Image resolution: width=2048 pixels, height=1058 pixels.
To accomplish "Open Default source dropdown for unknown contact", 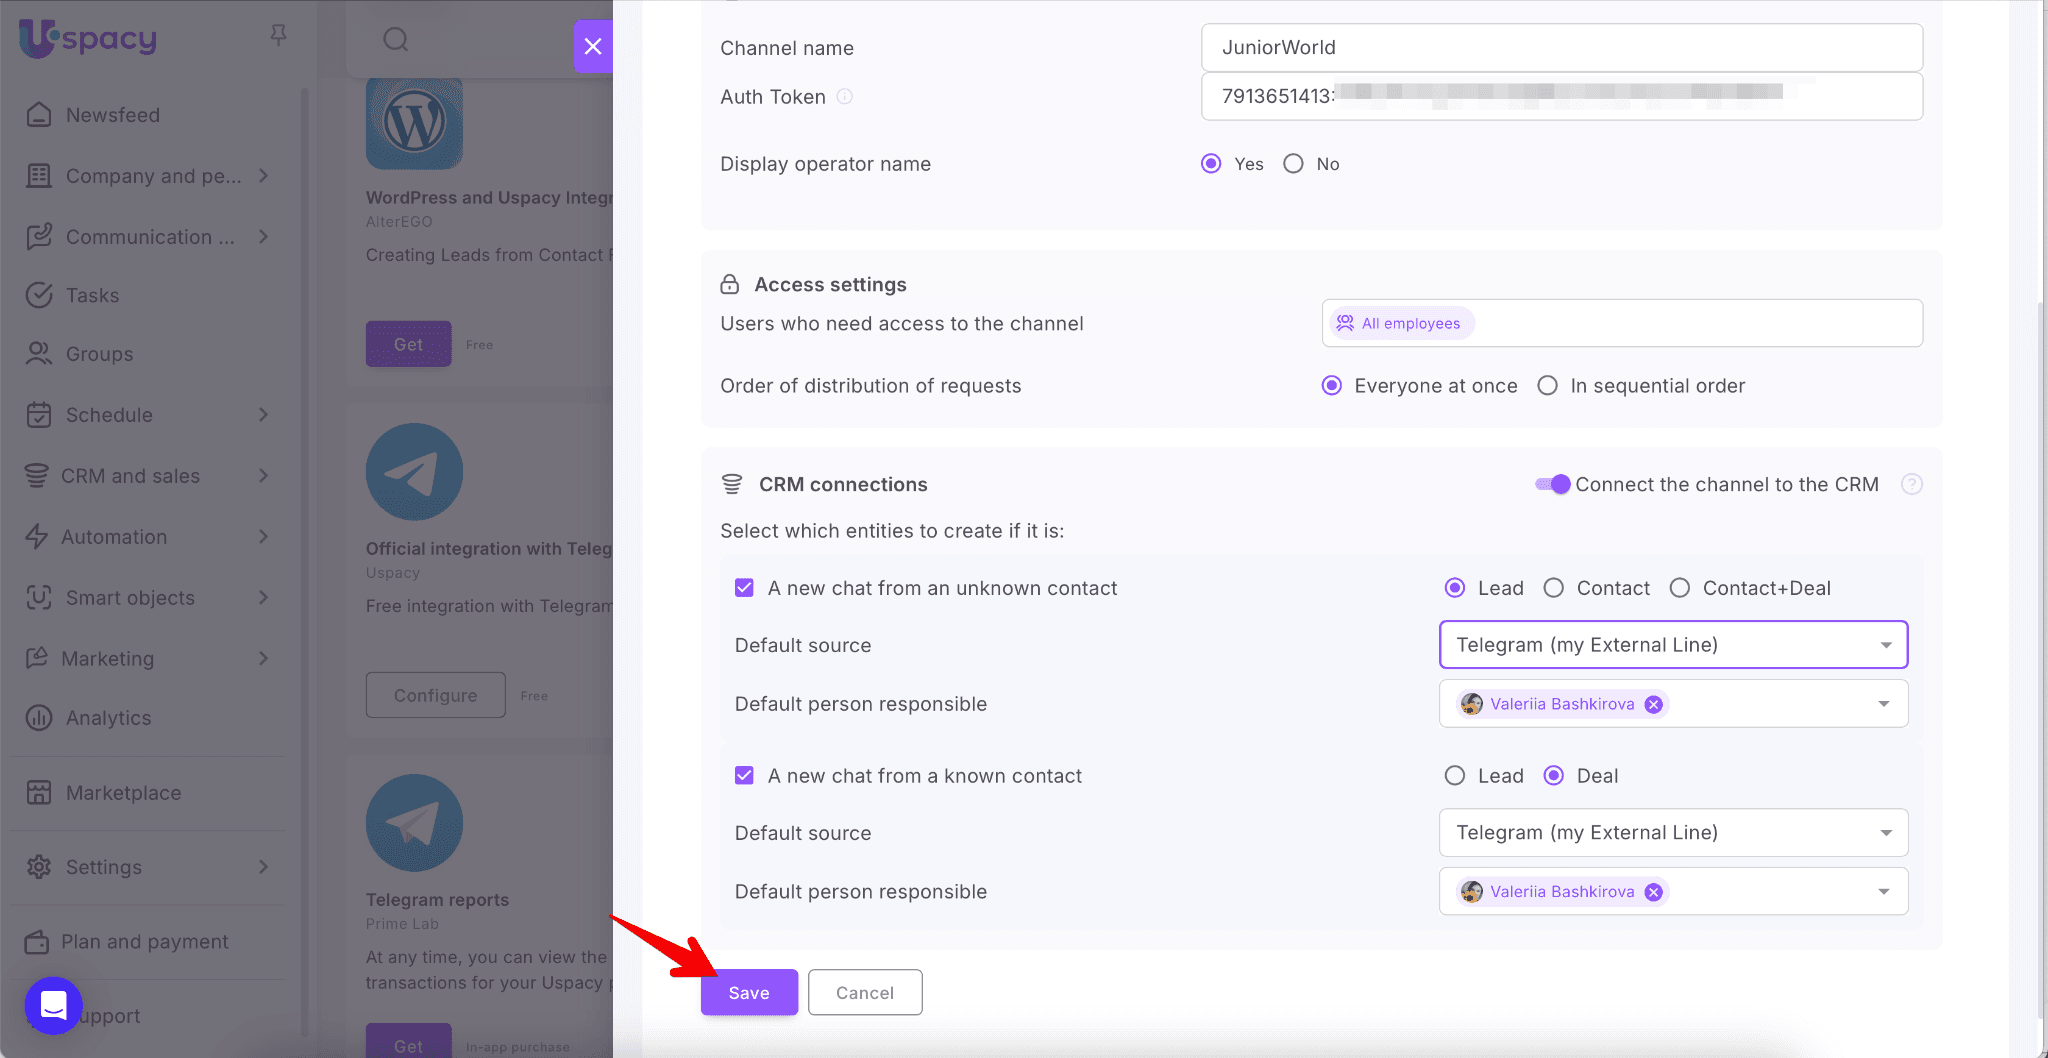I will click(x=1672, y=645).
